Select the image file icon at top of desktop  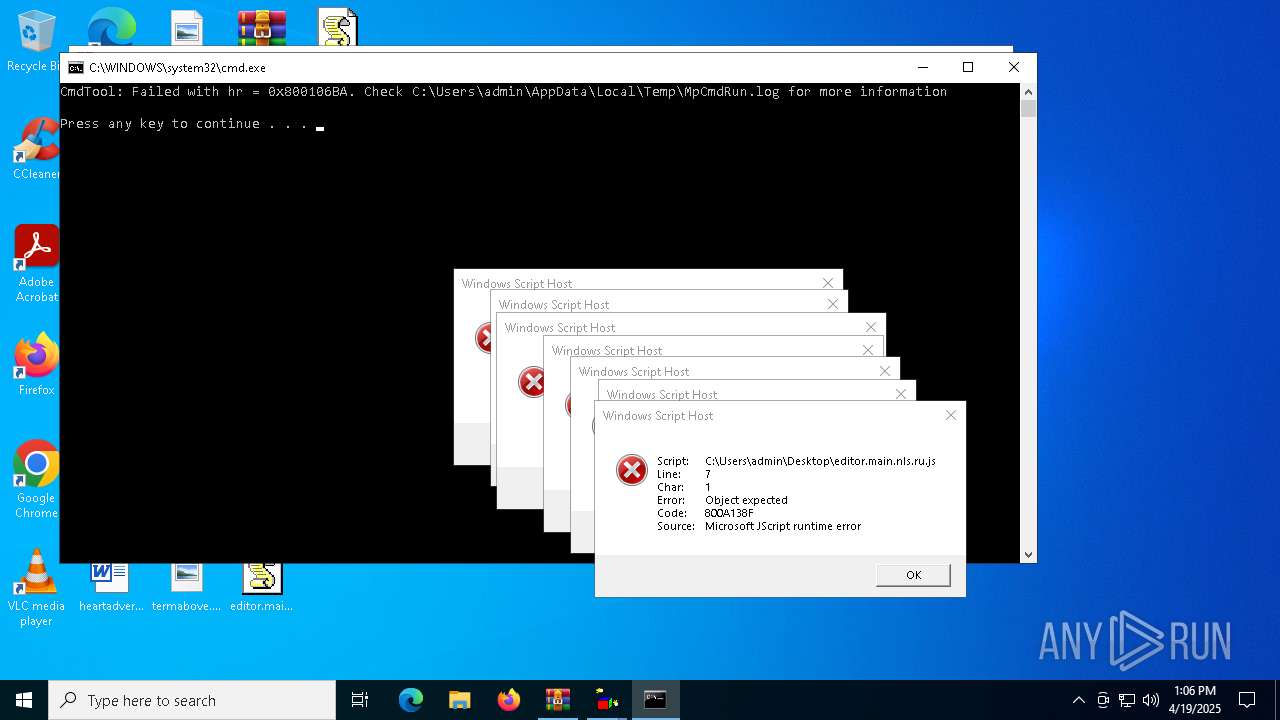187,27
